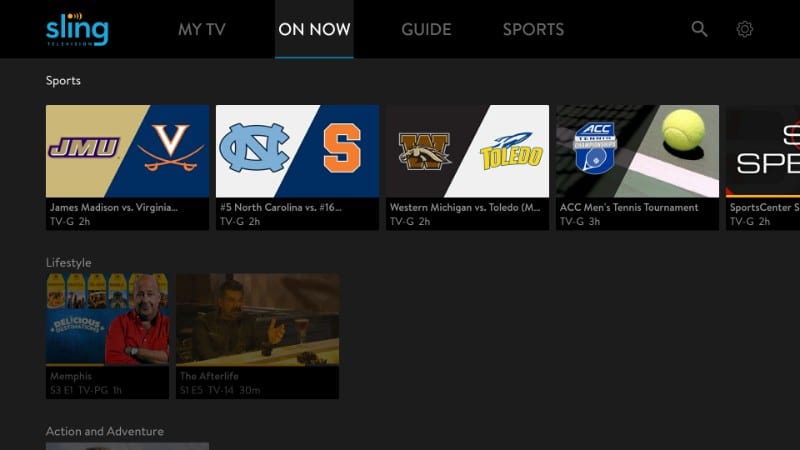The height and width of the screenshot is (450, 800).
Task: Open the Delicious Destinations Memphis thumbnail
Action: [107, 319]
